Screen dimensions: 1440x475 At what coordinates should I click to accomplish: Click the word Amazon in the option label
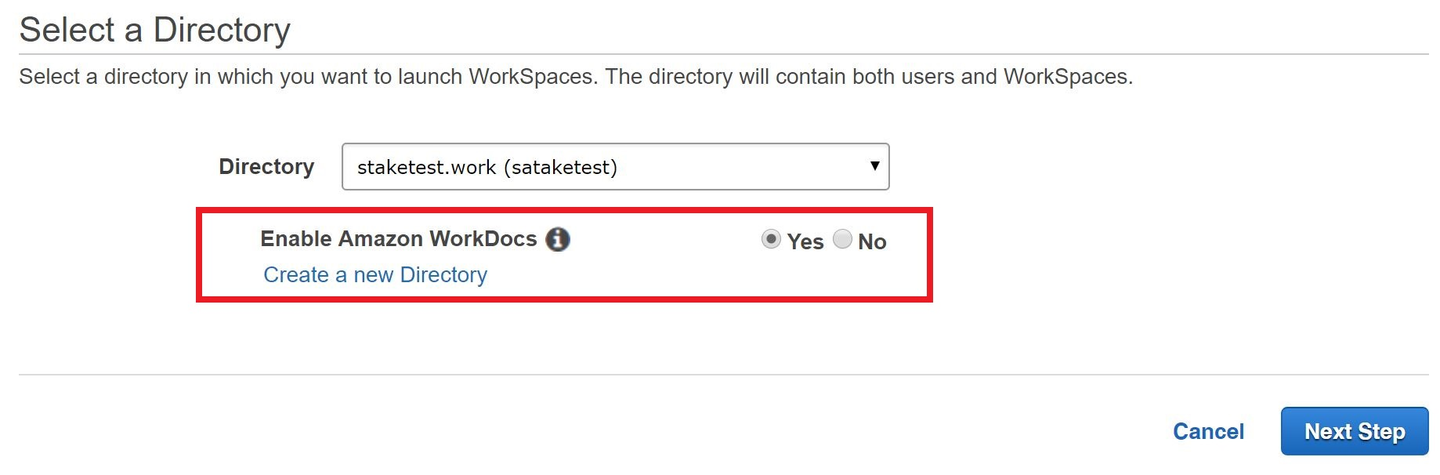(381, 240)
